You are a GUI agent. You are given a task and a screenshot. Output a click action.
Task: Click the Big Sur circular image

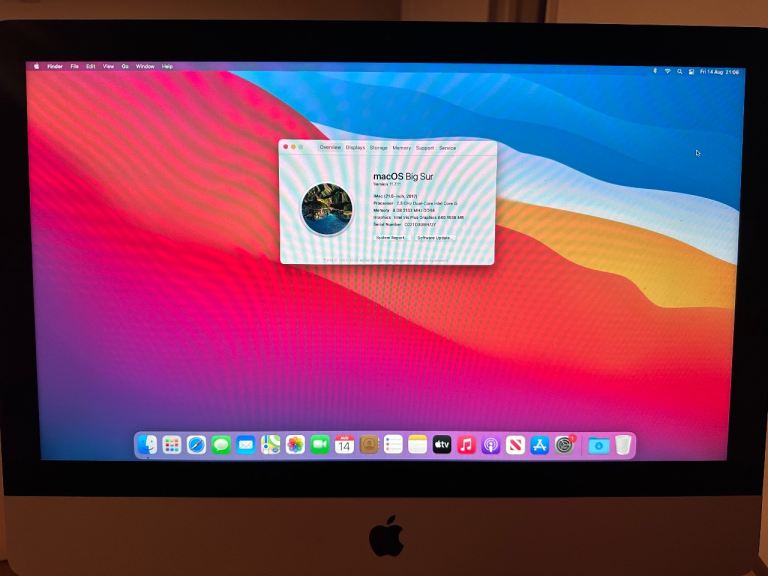coord(327,209)
